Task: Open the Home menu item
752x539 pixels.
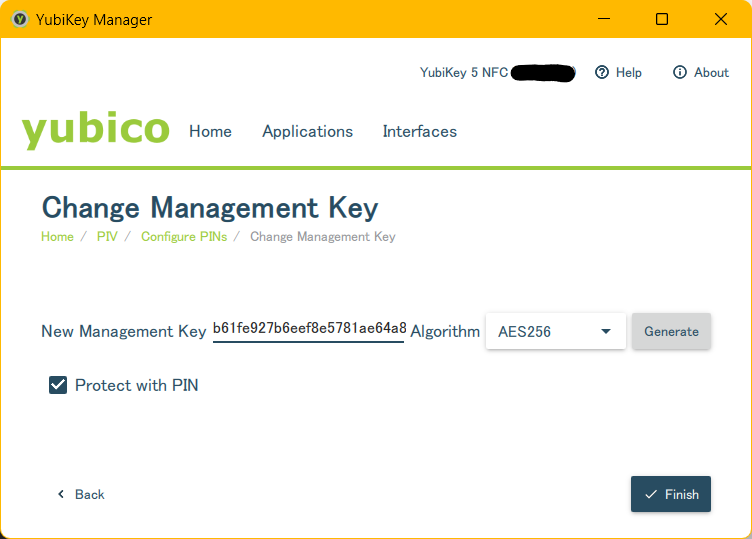Action: point(210,131)
